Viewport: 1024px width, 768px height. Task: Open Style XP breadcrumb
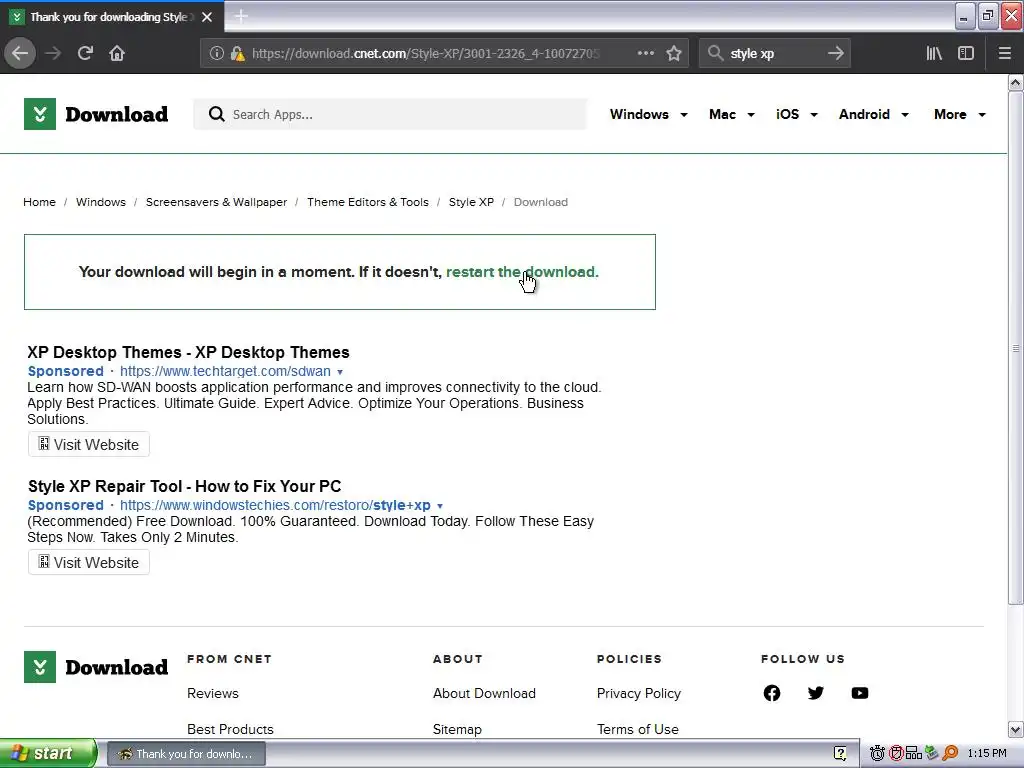coord(471,202)
